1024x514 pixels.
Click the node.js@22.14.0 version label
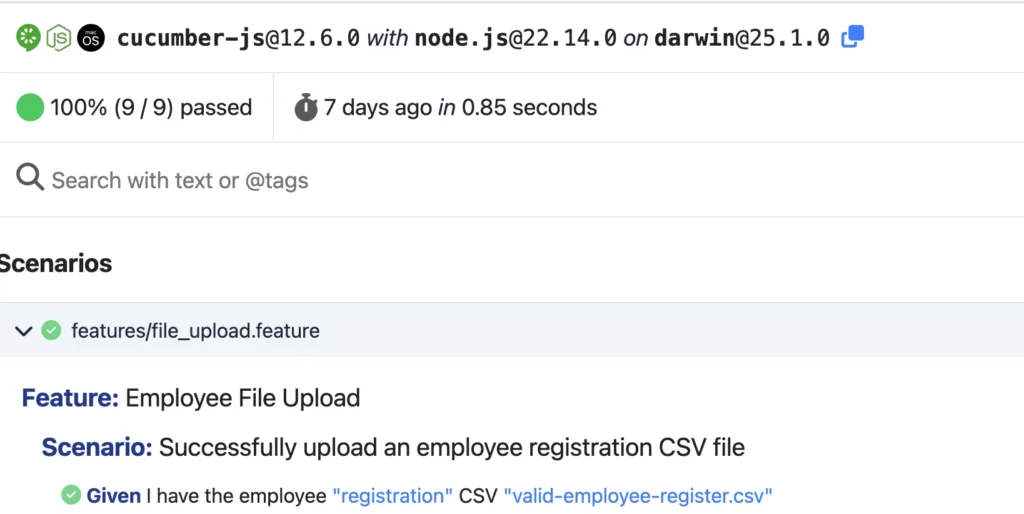516,38
